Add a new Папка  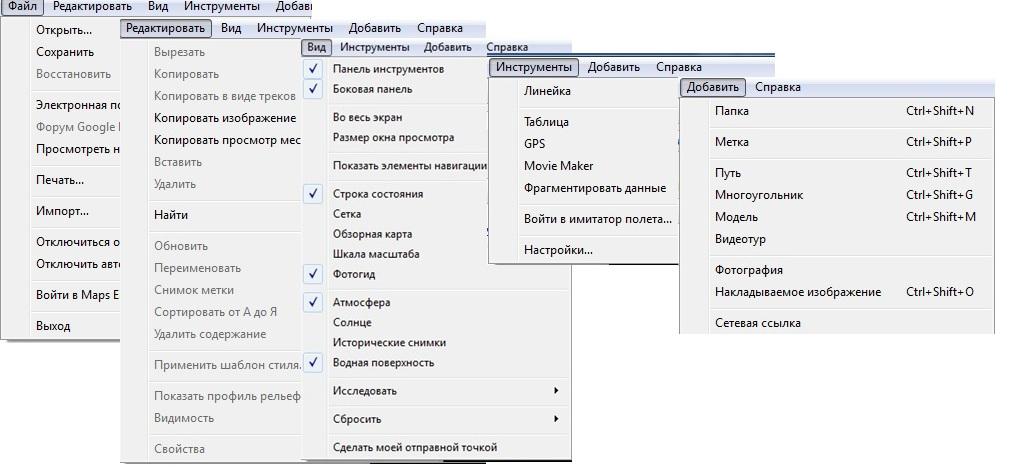tap(732, 111)
